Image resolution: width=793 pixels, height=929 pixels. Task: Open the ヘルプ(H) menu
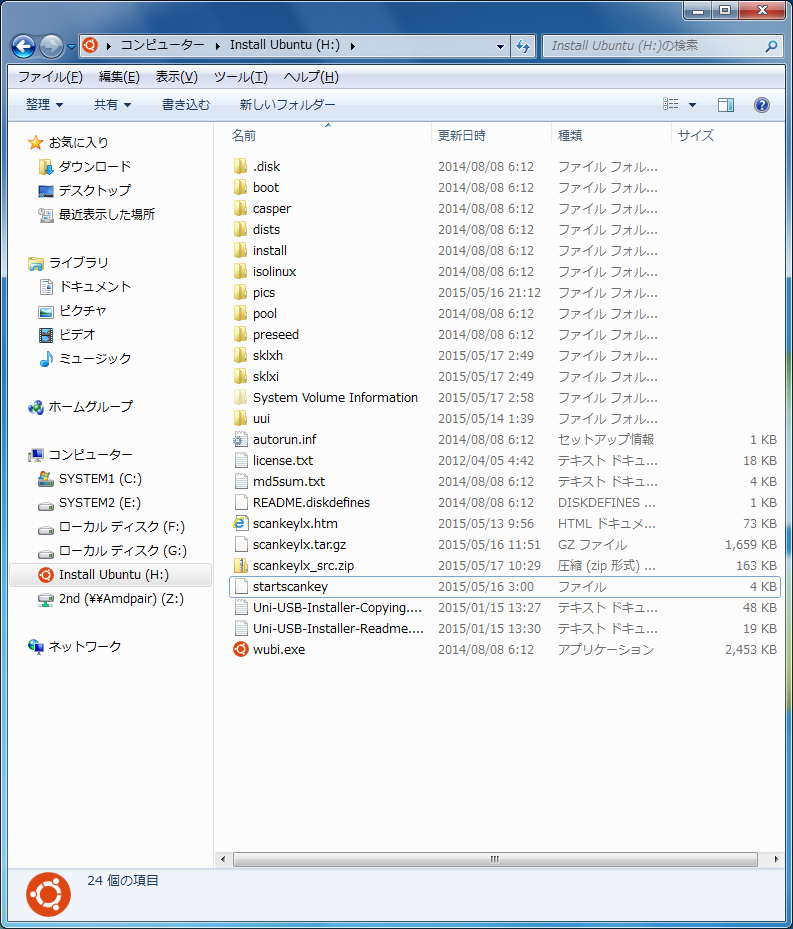click(311, 77)
